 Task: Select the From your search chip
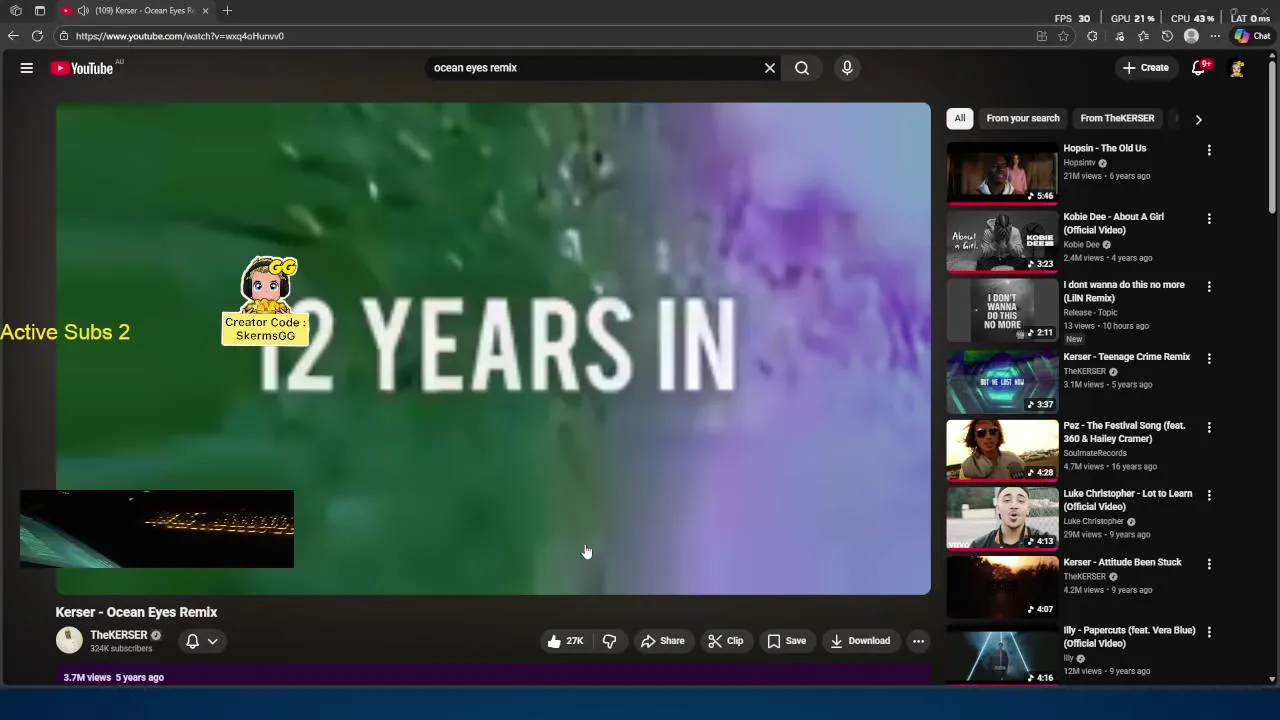pyautogui.click(x=1023, y=118)
